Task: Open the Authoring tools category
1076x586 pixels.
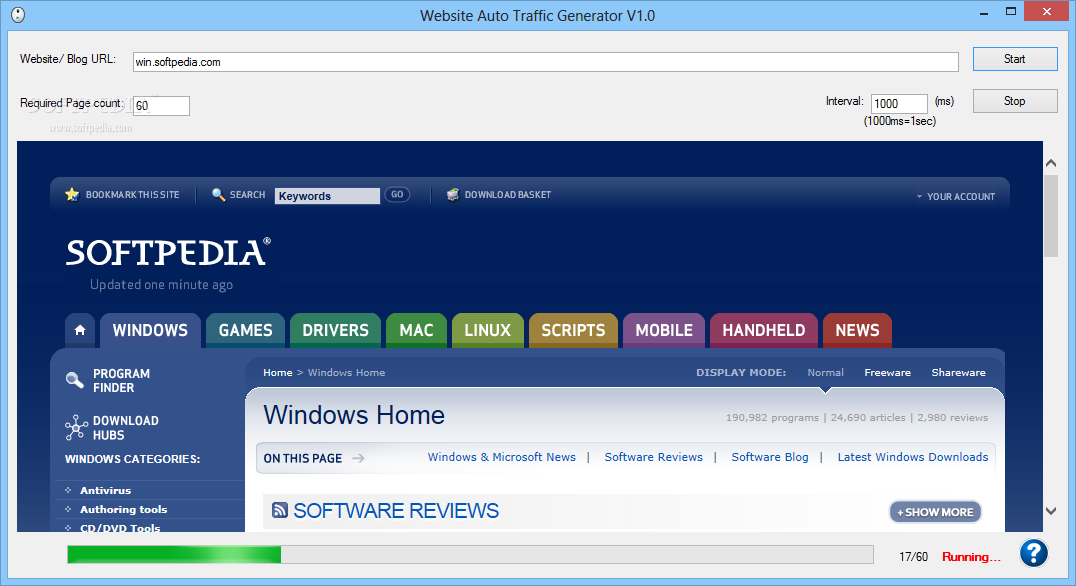Action: (x=124, y=509)
